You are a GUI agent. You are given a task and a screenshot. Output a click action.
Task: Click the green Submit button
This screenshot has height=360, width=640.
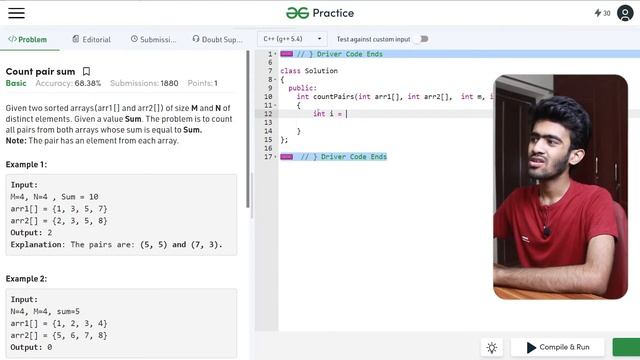pyautogui.click(x=626, y=347)
